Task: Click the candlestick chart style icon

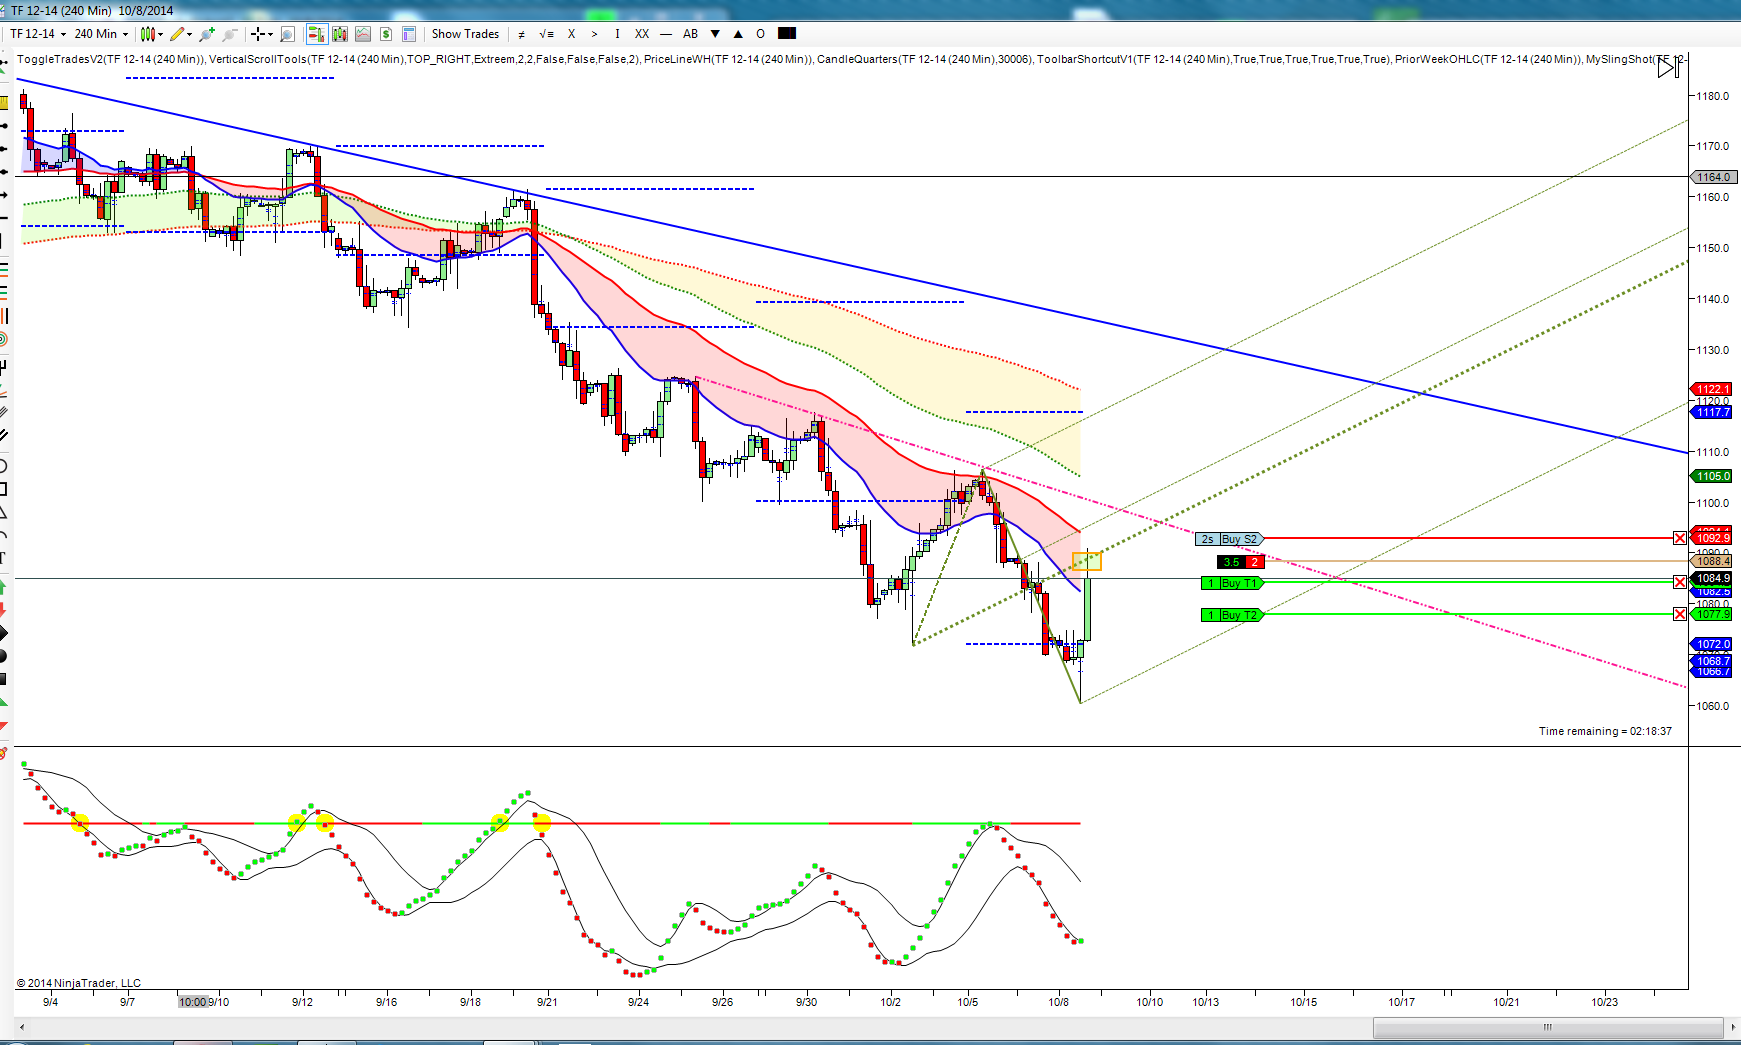Action: [x=148, y=34]
